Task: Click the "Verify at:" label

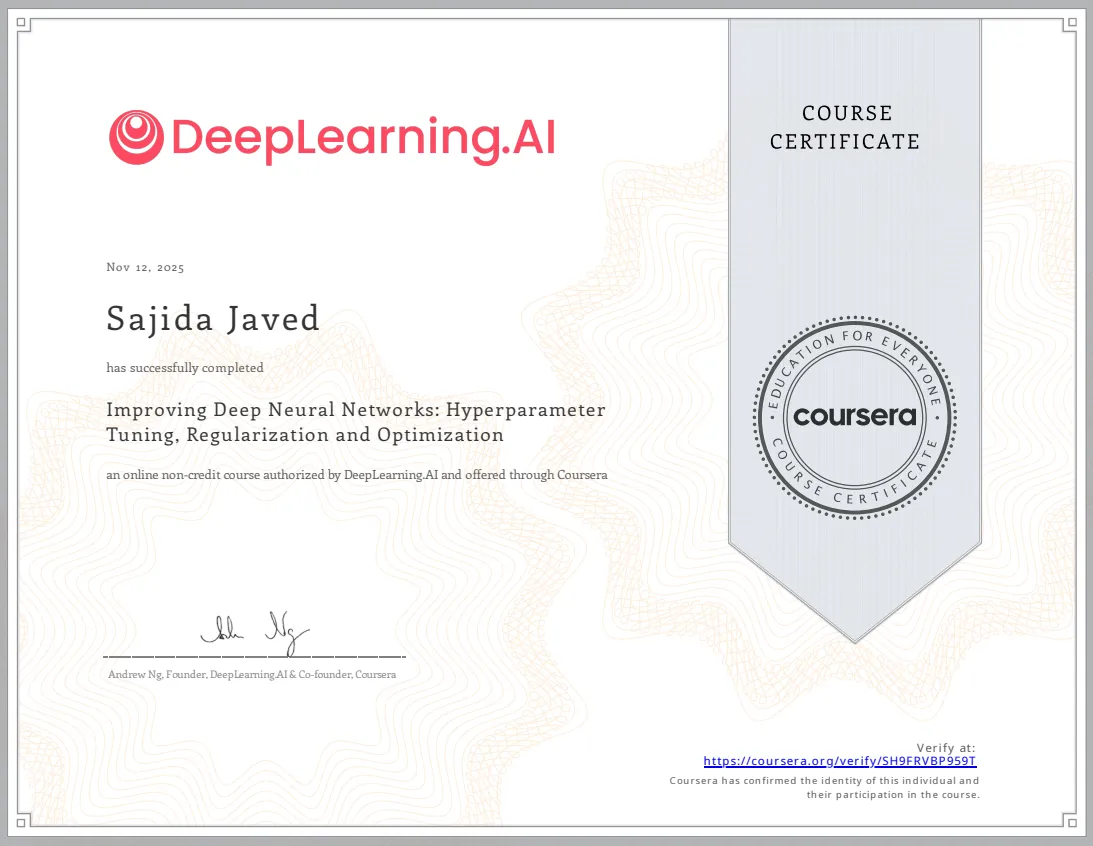Action: tap(946, 748)
